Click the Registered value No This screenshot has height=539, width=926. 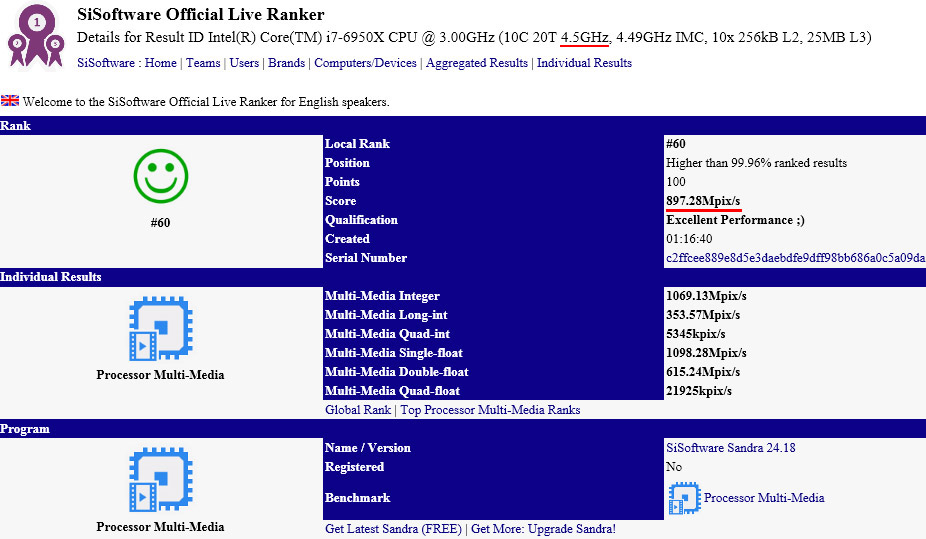tap(674, 467)
